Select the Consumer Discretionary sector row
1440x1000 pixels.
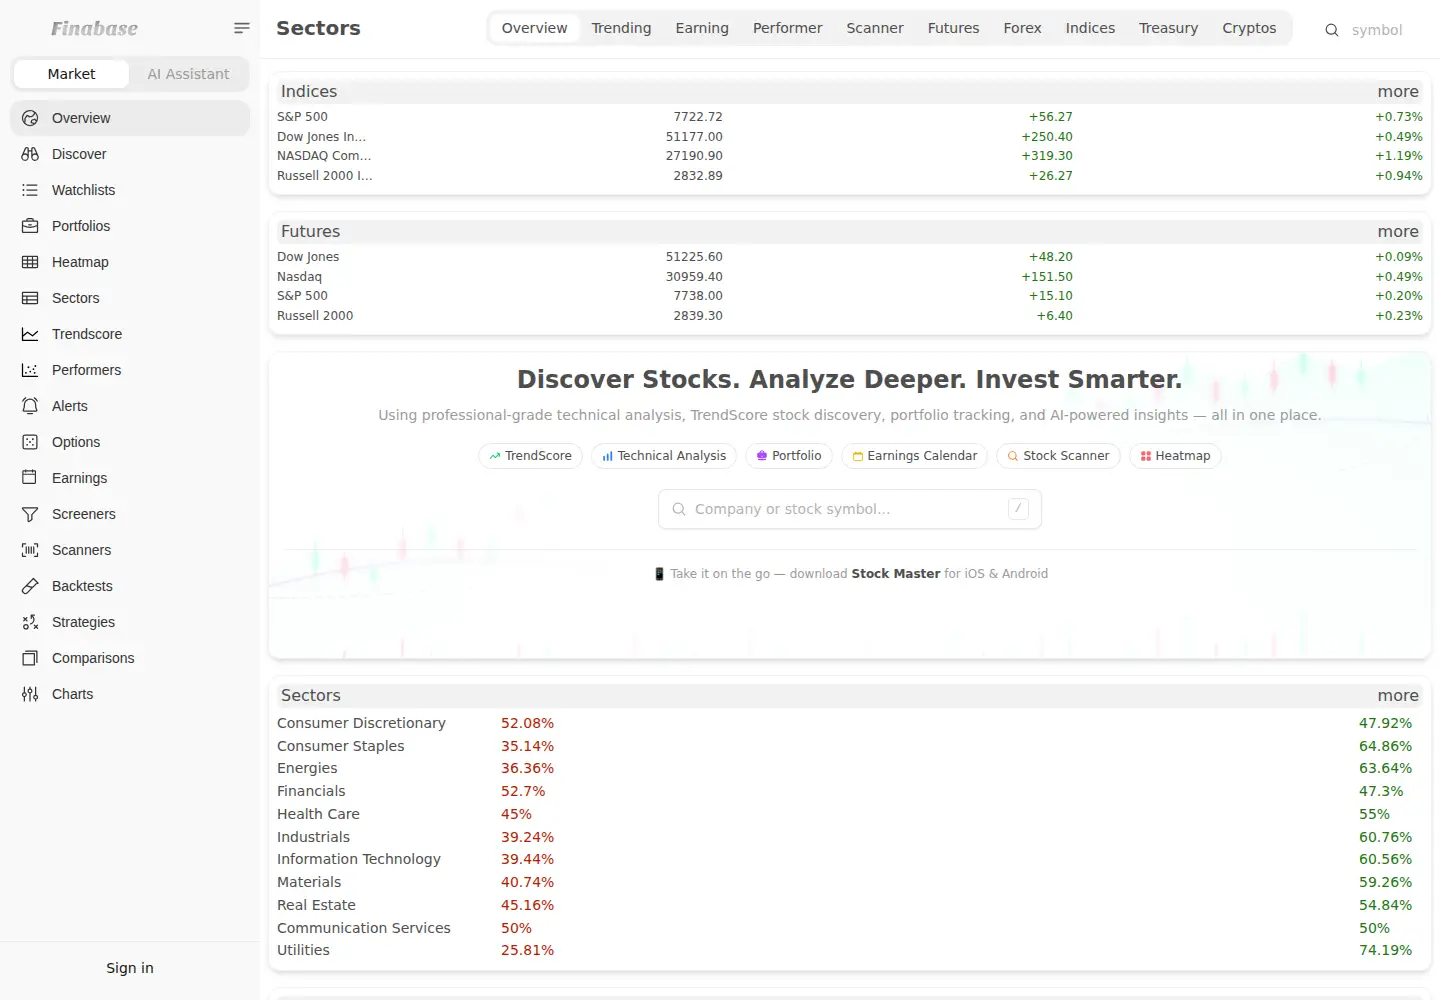pos(849,723)
